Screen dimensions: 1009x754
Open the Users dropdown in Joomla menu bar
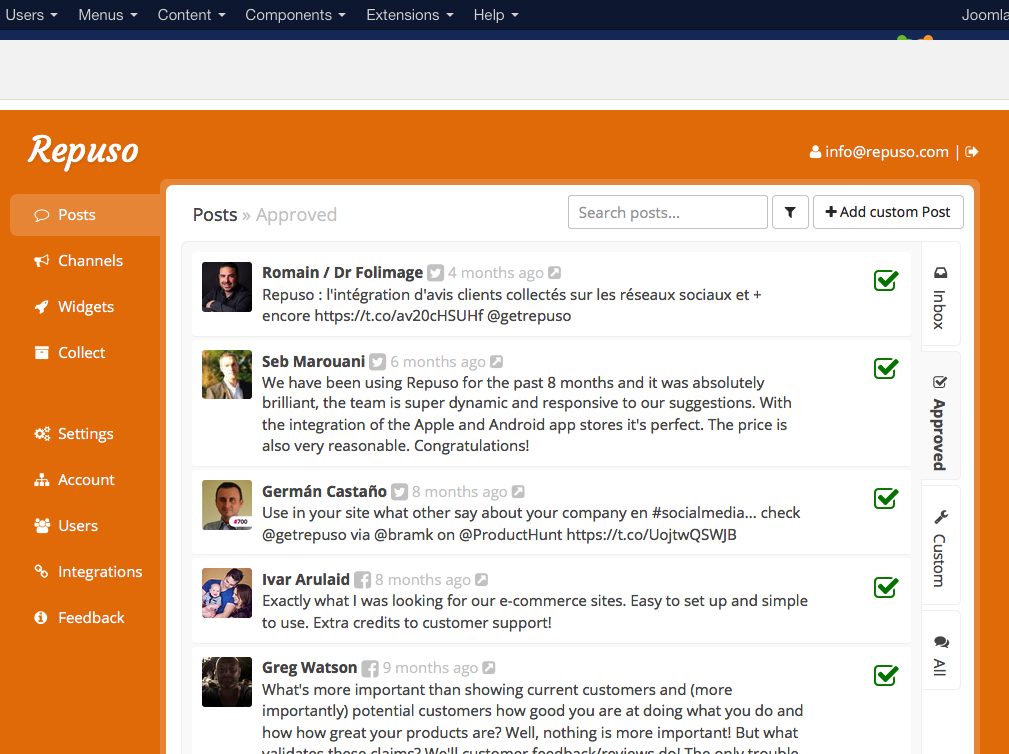32,15
